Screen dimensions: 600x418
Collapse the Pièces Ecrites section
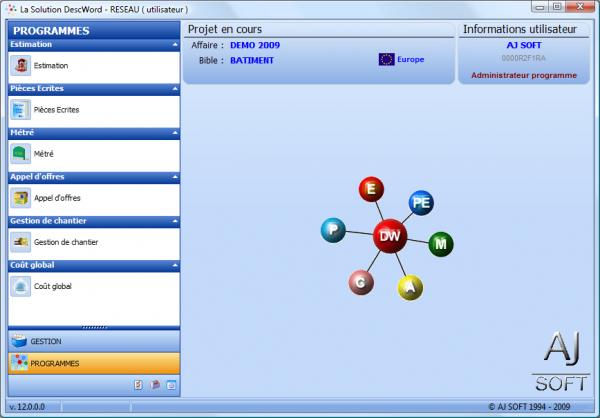click(175, 89)
